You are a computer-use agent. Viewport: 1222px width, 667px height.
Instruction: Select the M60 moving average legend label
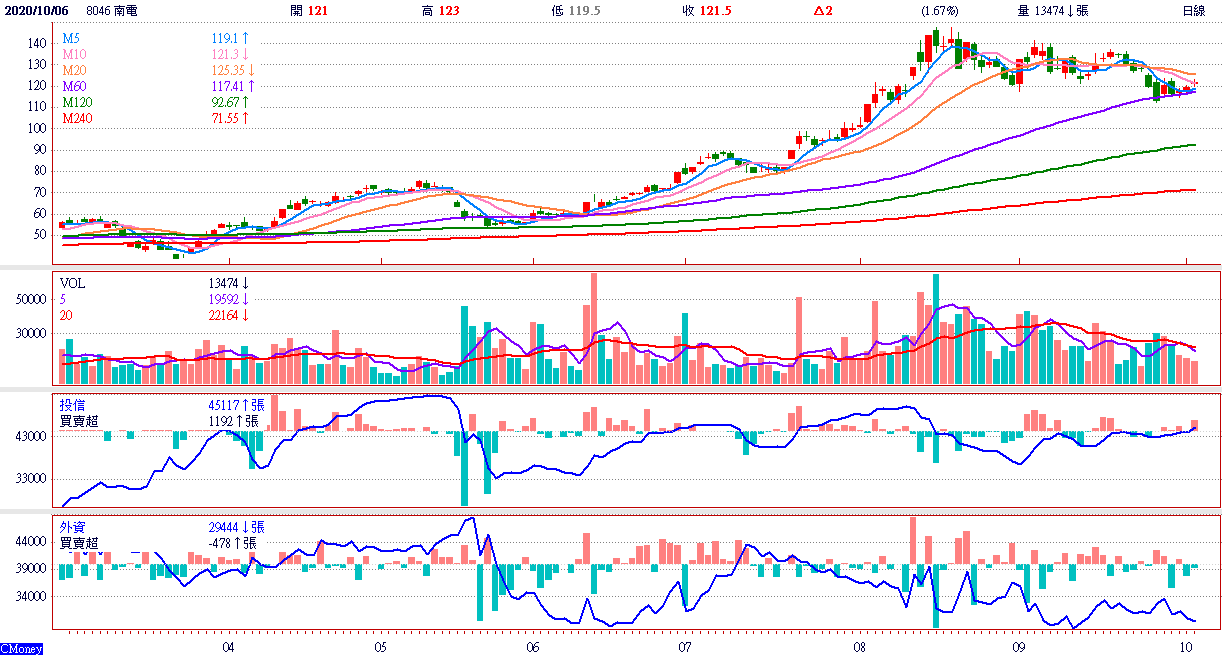(75, 87)
